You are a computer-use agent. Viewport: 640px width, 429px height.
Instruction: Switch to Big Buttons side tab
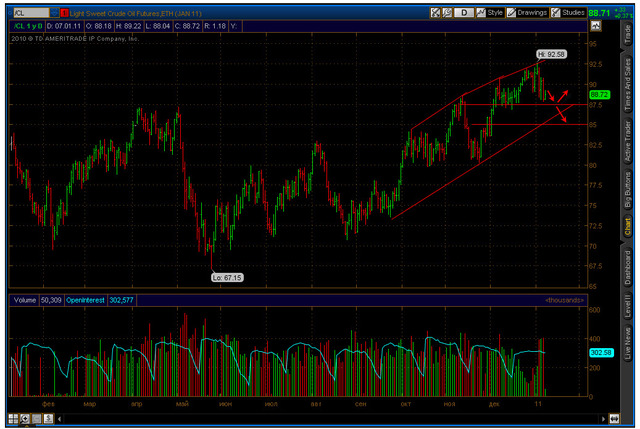(x=627, y=189)
